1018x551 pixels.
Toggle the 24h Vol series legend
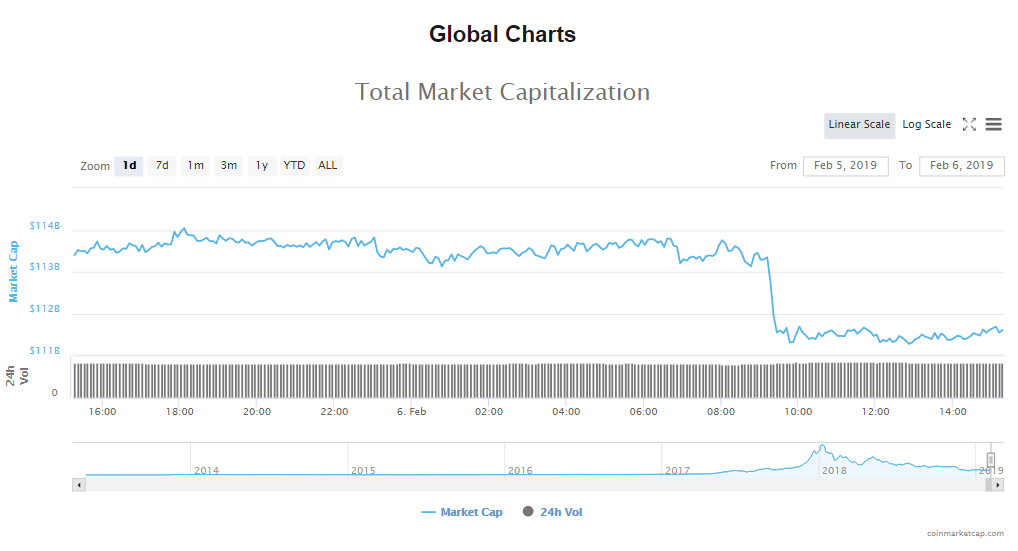tap(552, 512)
